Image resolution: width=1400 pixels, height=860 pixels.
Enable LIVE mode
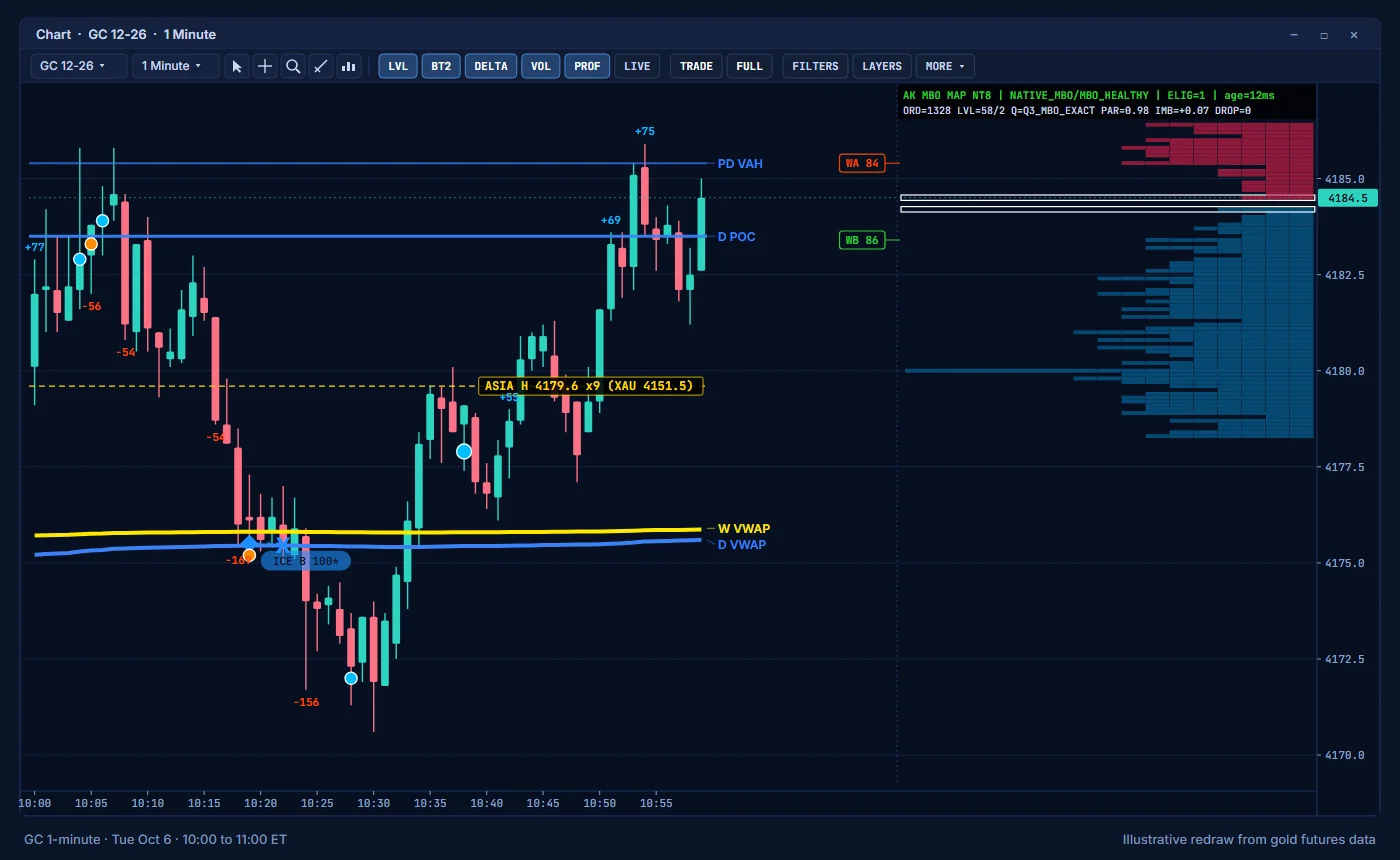637,66
